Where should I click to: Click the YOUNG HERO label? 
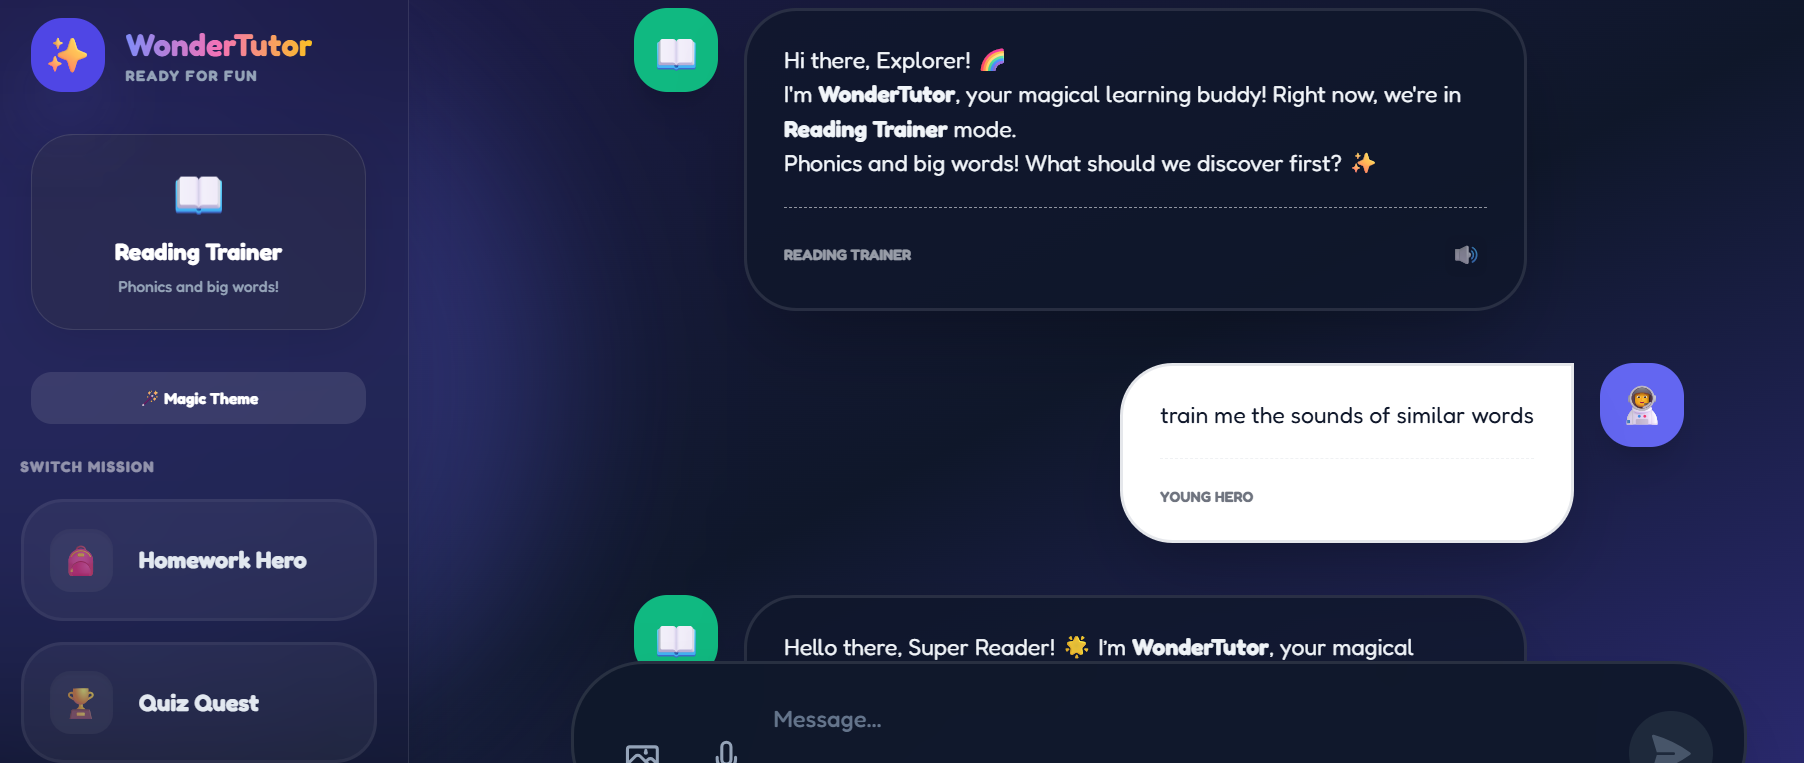point(1206,497)
